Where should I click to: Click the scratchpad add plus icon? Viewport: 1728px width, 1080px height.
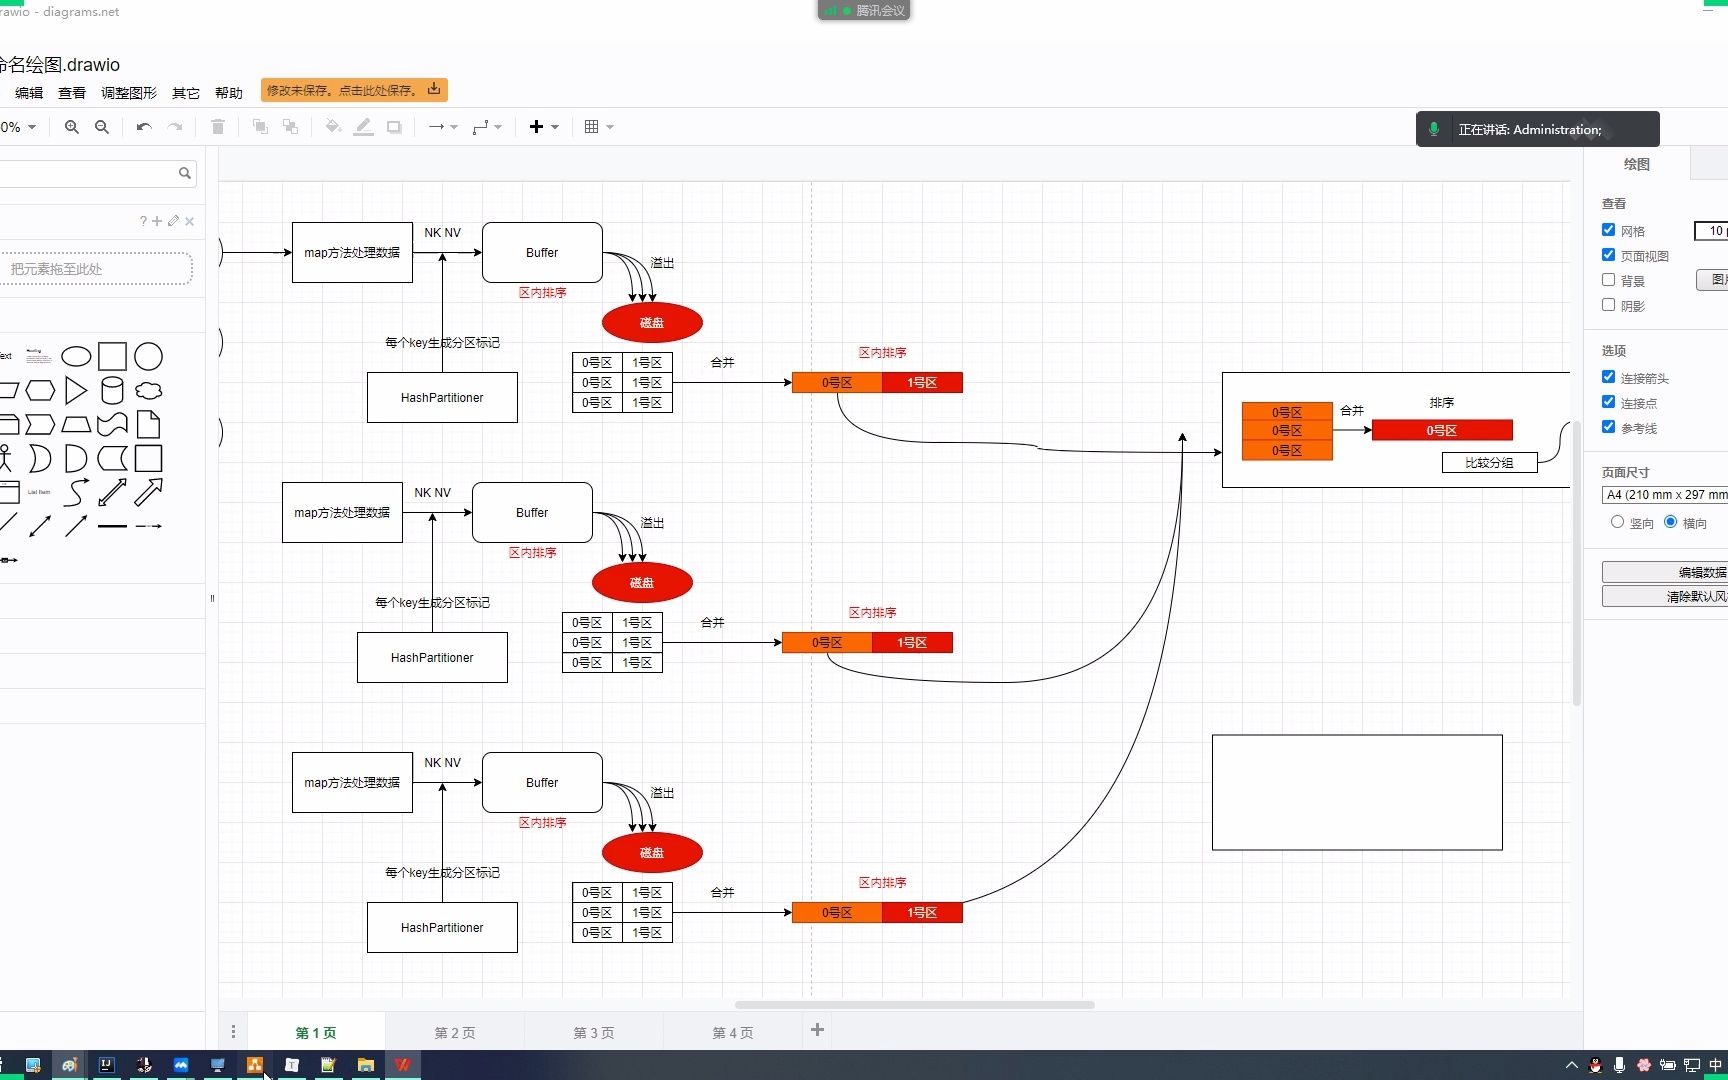(x=157, y=221)
